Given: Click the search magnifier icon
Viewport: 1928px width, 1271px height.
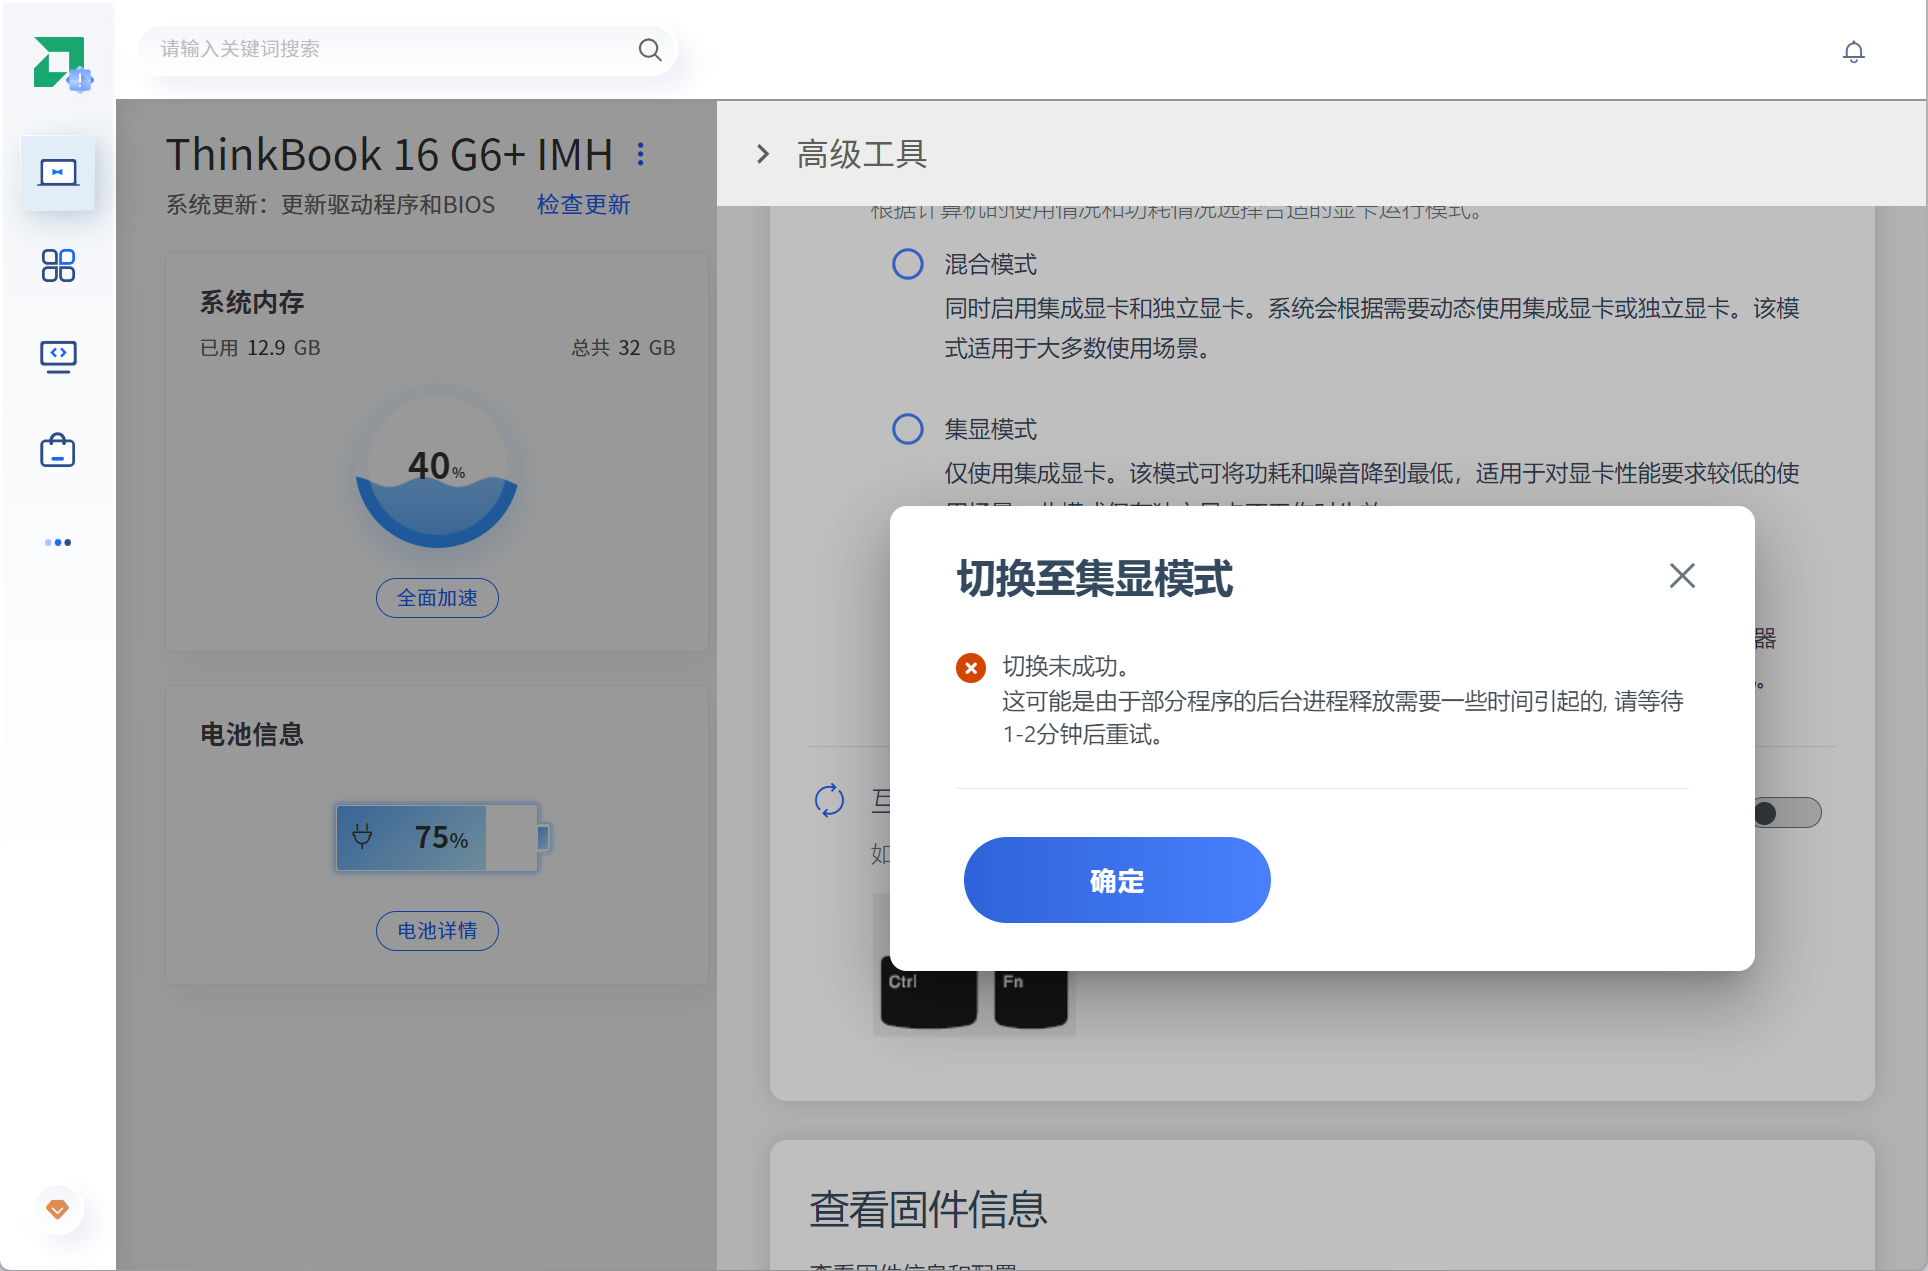Looking at the screenshot, I should point(650,49).
